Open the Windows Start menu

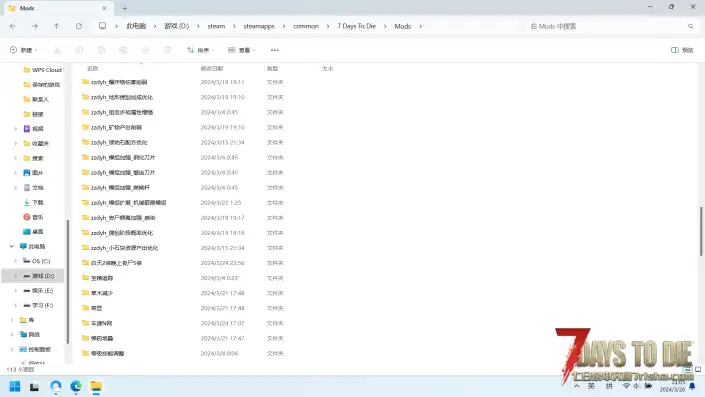point(15,386)
